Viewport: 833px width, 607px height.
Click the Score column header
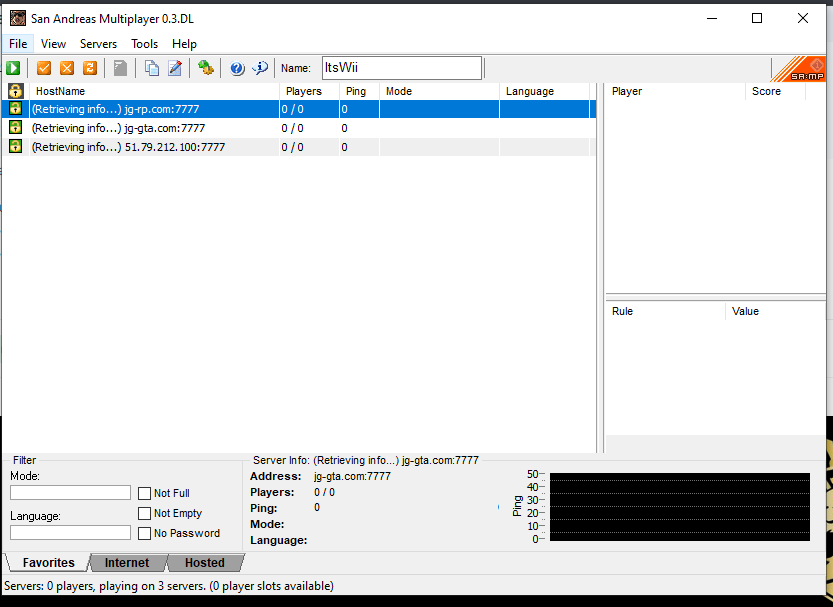(x=776, y=91)
